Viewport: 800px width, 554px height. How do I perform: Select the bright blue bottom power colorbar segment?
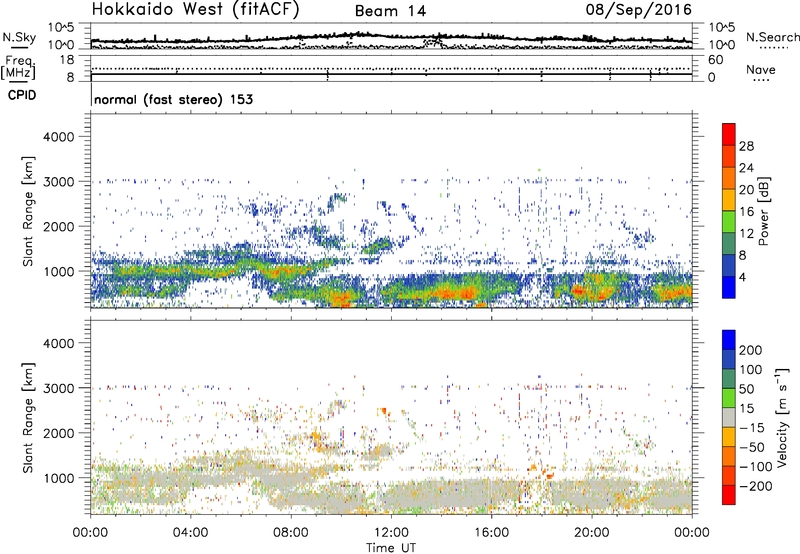[729, 287]
